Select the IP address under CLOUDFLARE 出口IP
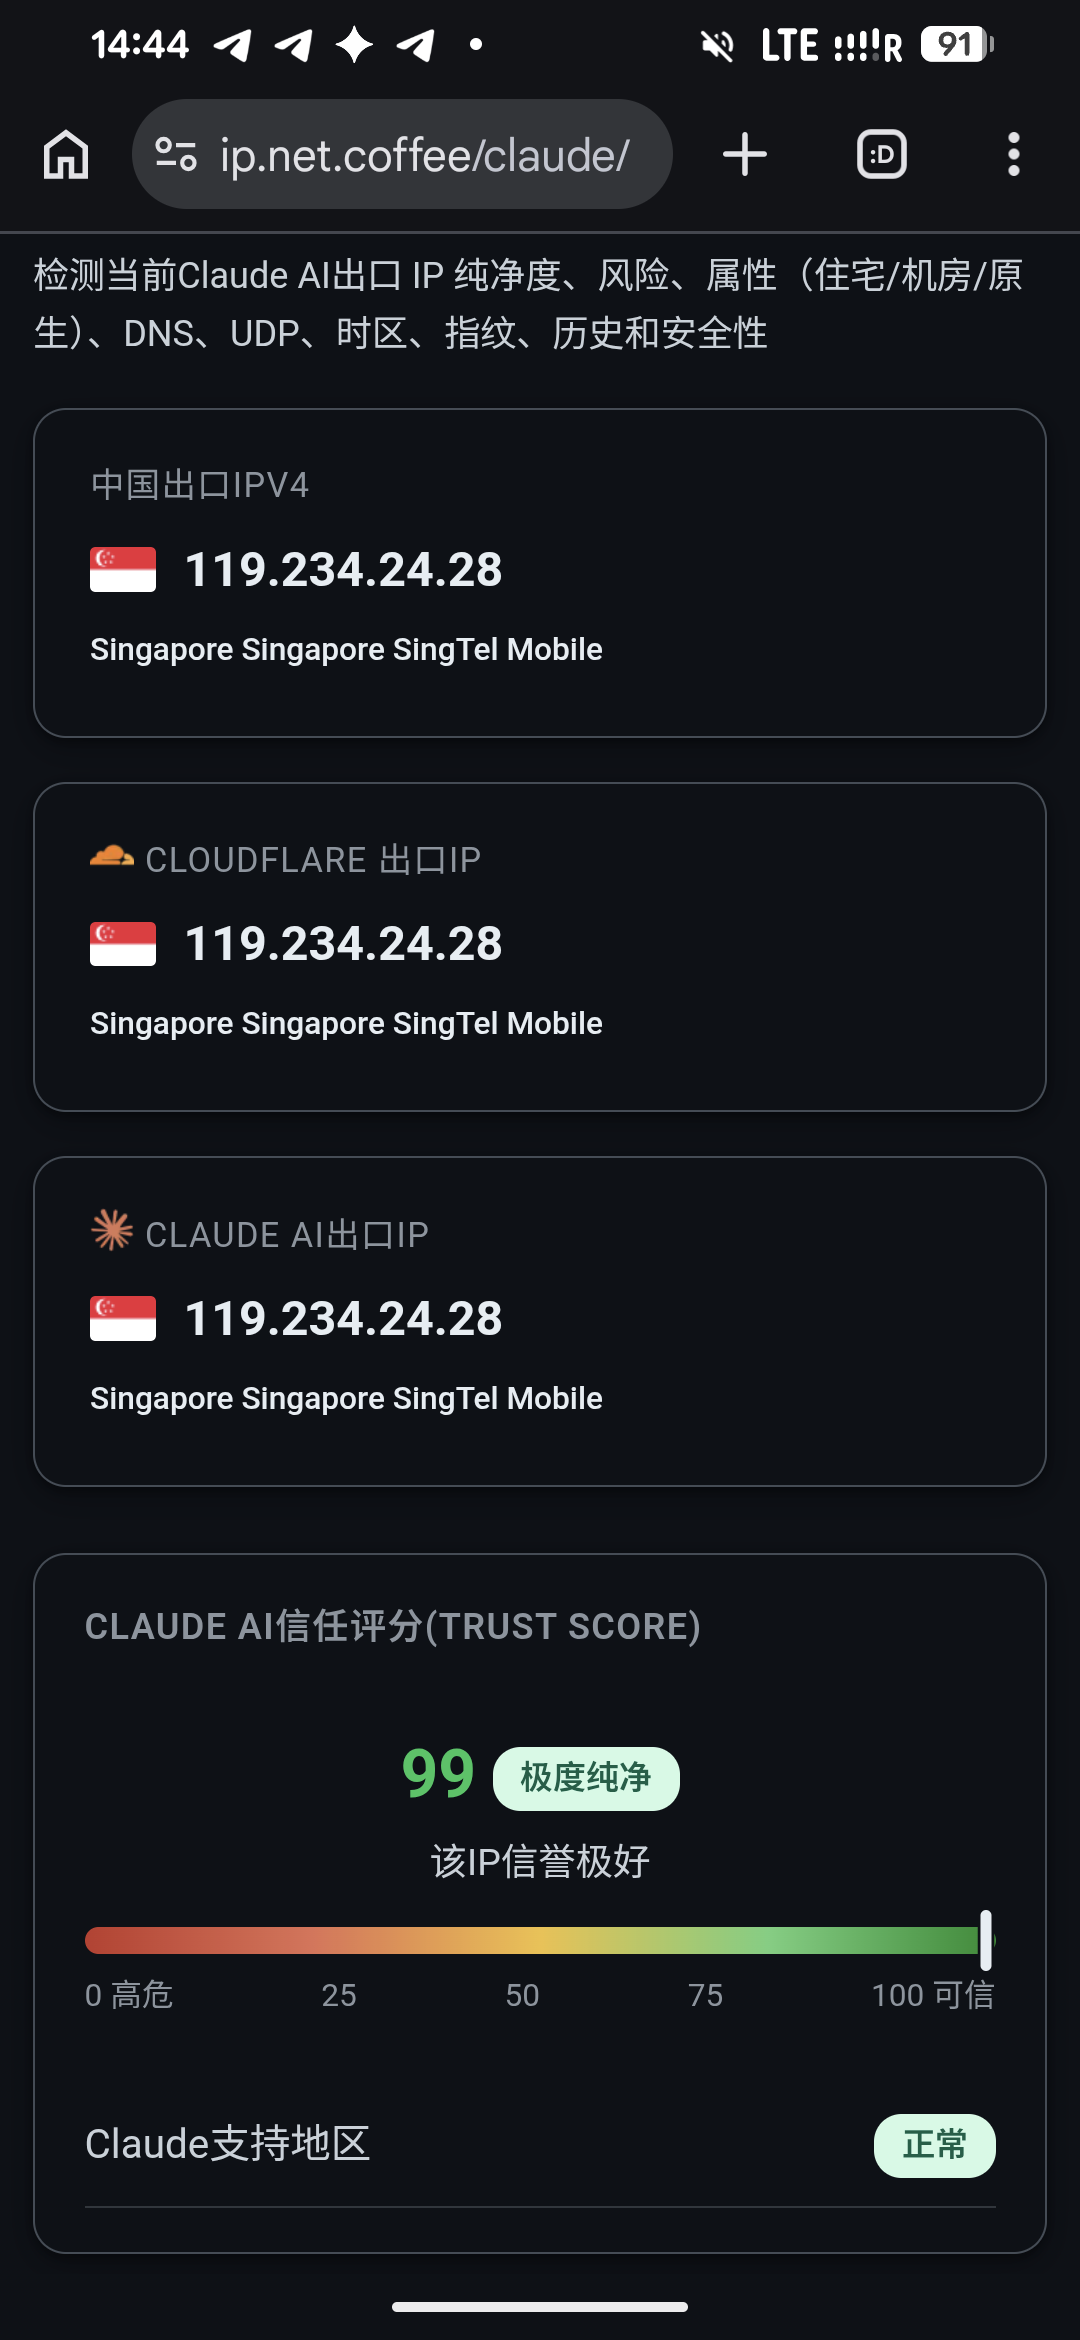1080x2340 pixels. [x=344, y=944]
